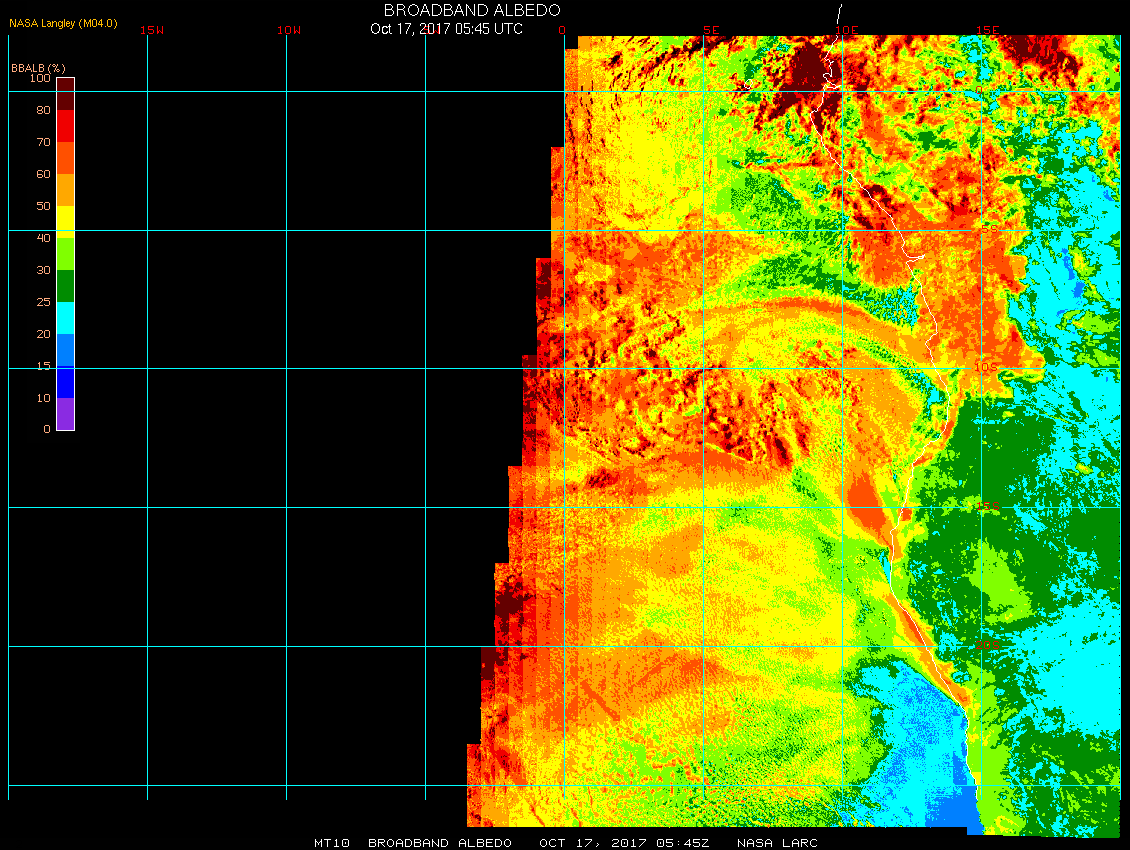Click the dark maroon 80–100% legend swatch
1130x850 pixels.
pos(65,93)
